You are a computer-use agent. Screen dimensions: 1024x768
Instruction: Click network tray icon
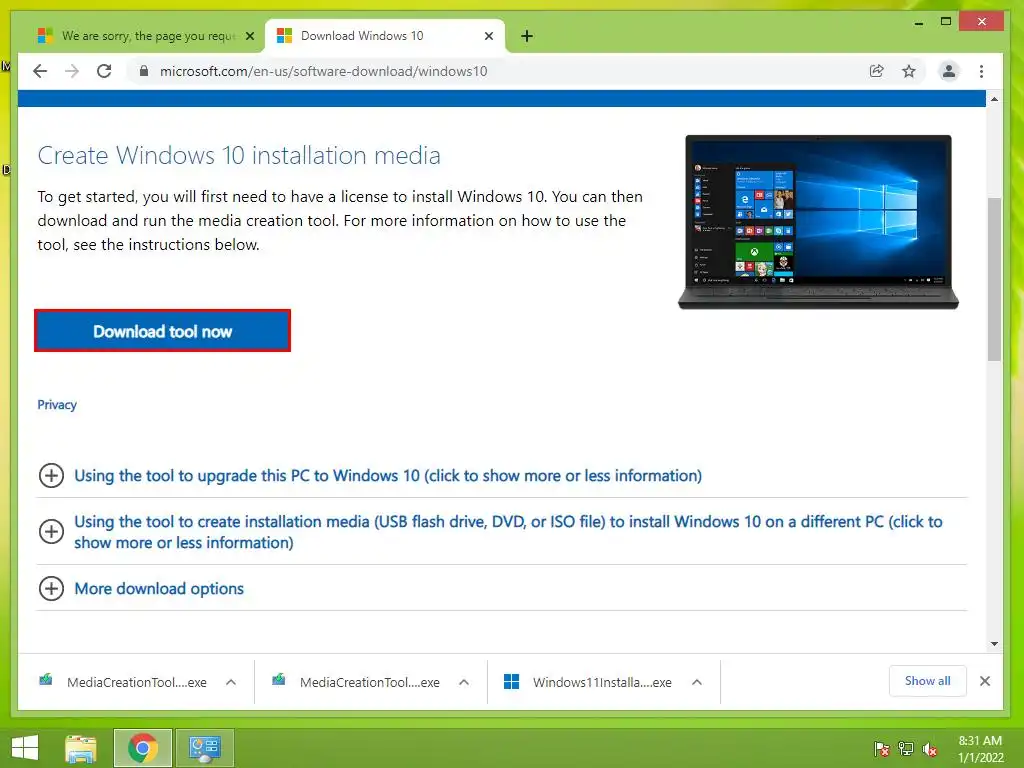[906, 749]
